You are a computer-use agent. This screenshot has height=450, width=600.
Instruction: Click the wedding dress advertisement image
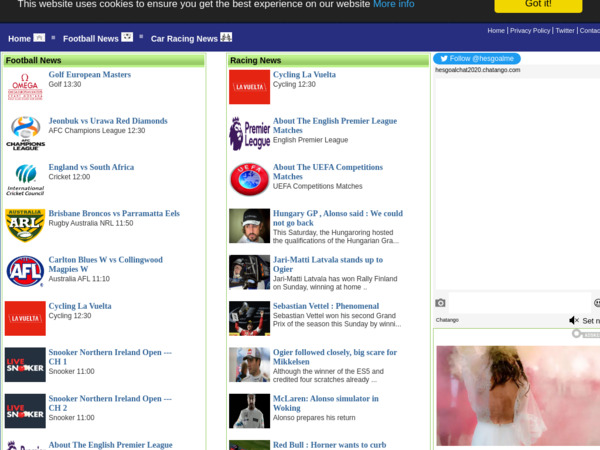[x=518, y=396]
